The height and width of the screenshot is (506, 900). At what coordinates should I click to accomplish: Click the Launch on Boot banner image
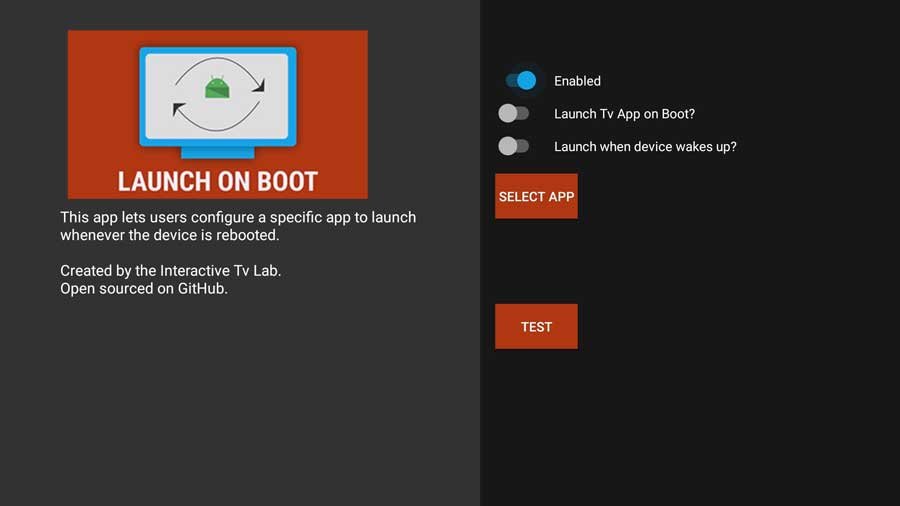tap(218, 114)
